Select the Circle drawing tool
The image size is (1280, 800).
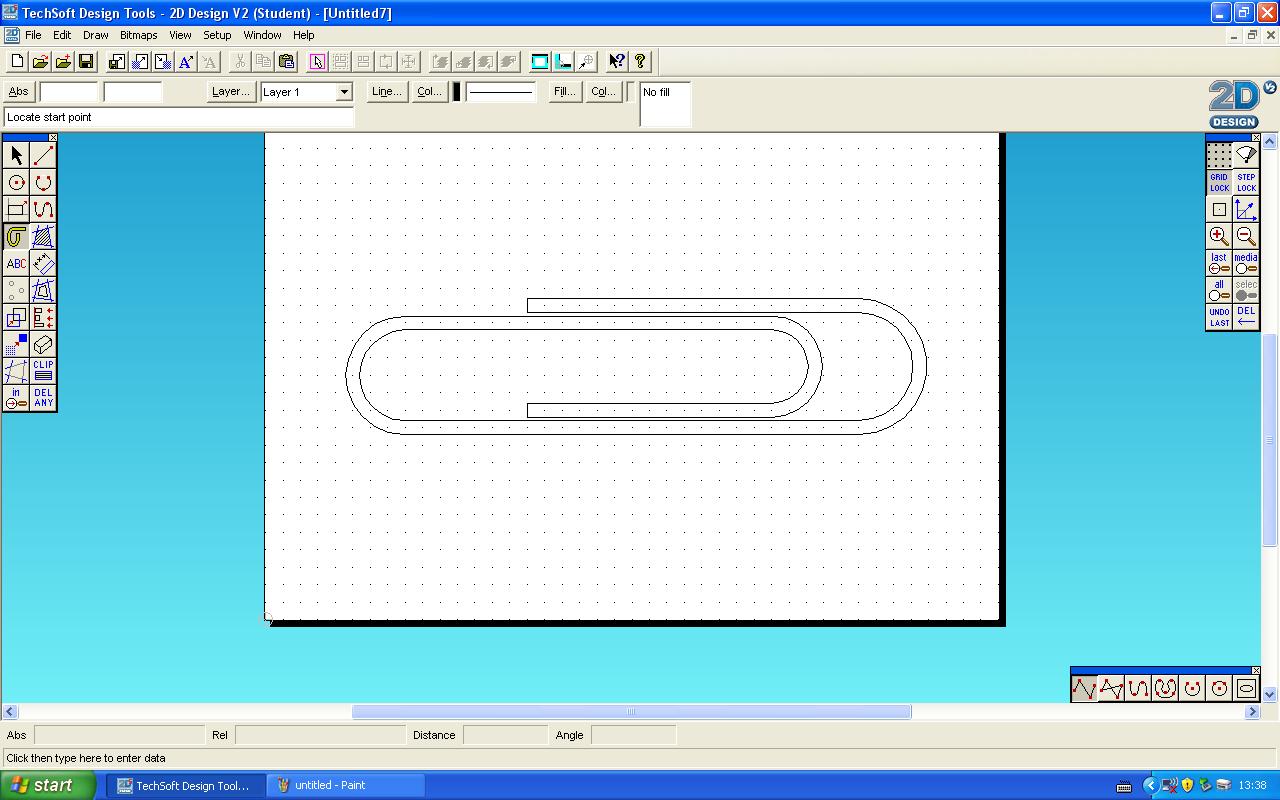[16, 182]
